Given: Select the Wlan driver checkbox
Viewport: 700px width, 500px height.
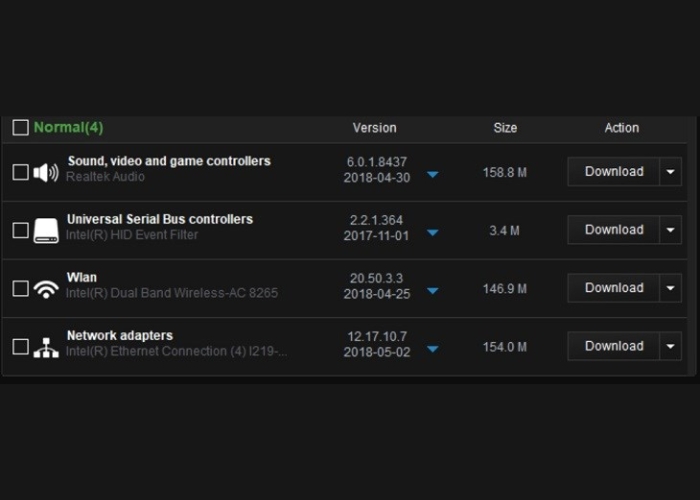Looking at the screenshot, I should (x=20, y=289).
